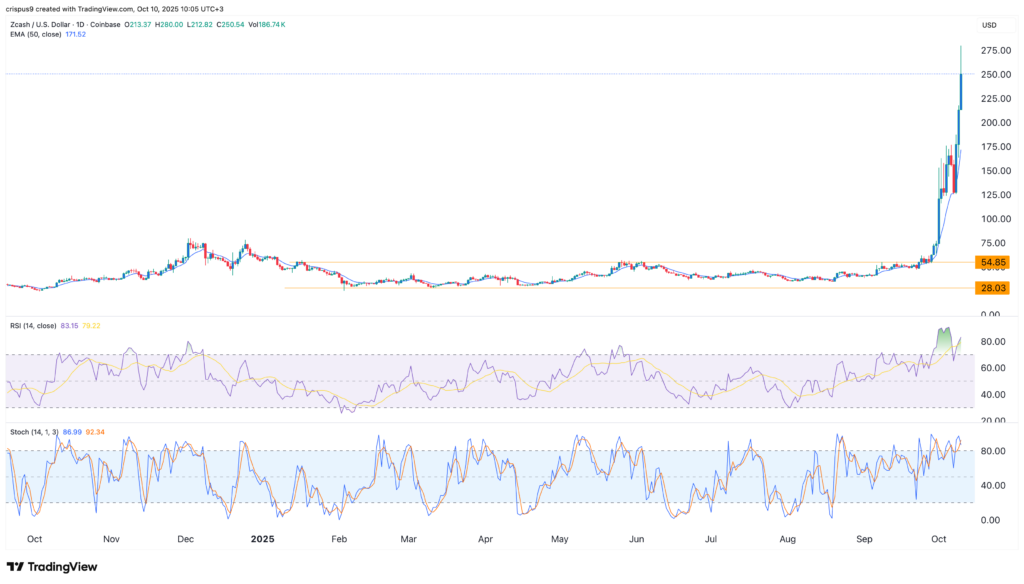The height and width of the screenshot is (584, 1024).
Task: Click the close price 250.54 in the legend
Action: click(228, 24)
